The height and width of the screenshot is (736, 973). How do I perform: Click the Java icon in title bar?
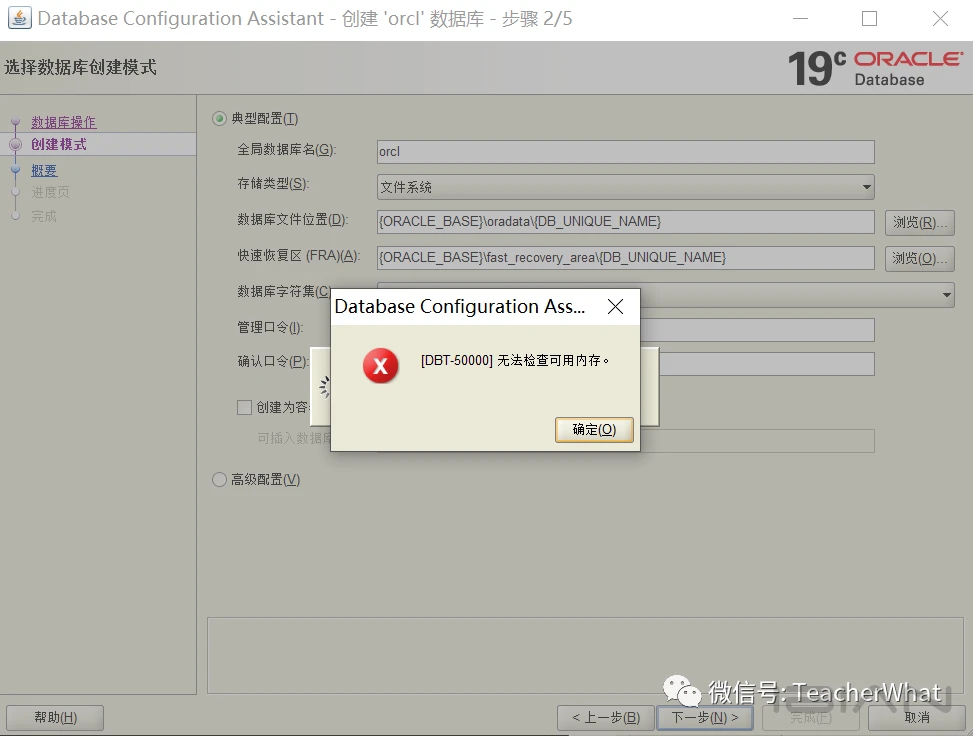click(x=19, y=18)
